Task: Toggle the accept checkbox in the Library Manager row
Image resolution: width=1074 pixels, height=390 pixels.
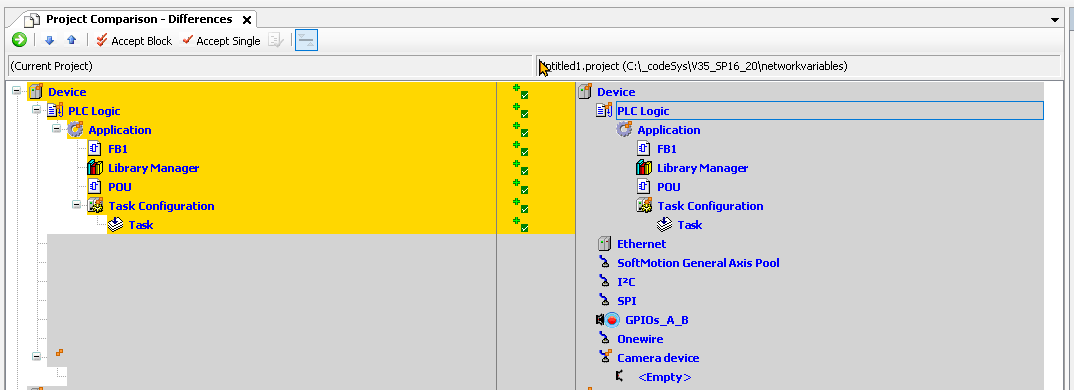Action: [x=524, y=171]
